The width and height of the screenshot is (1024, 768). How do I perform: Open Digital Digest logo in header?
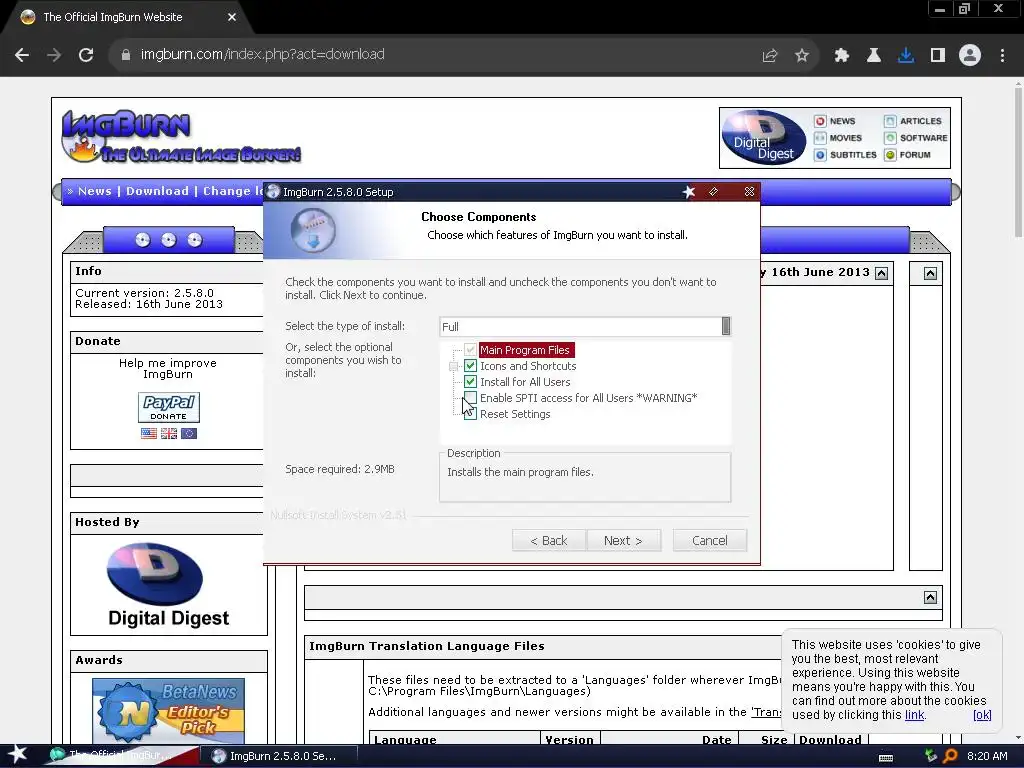[x=763, y=137]
